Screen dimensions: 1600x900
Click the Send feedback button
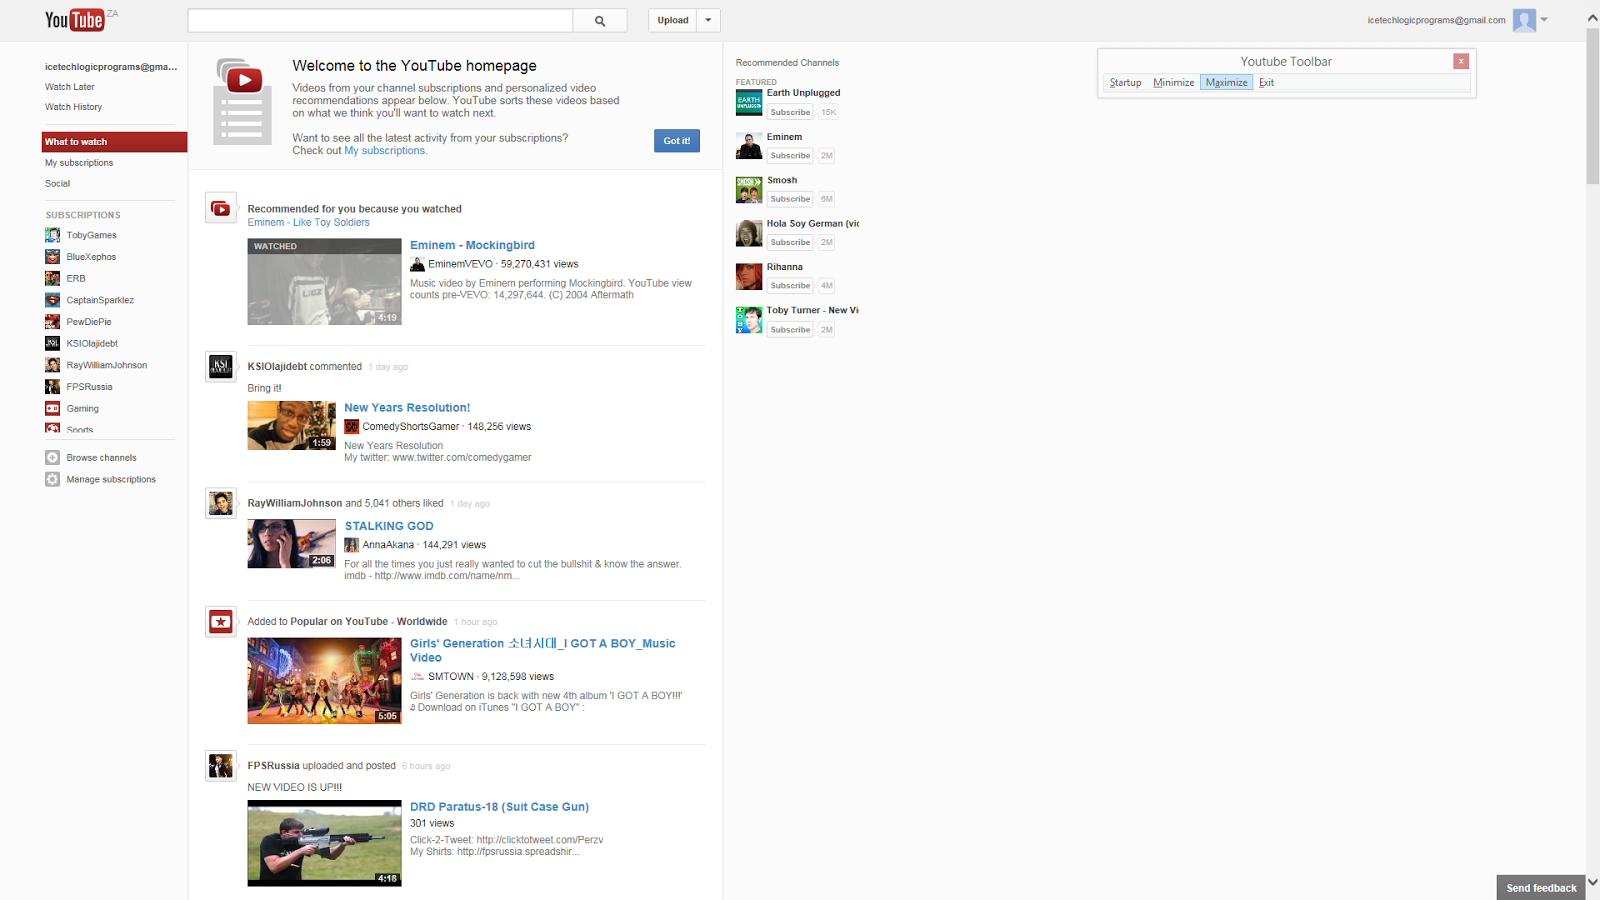(x=1540, y=887)
